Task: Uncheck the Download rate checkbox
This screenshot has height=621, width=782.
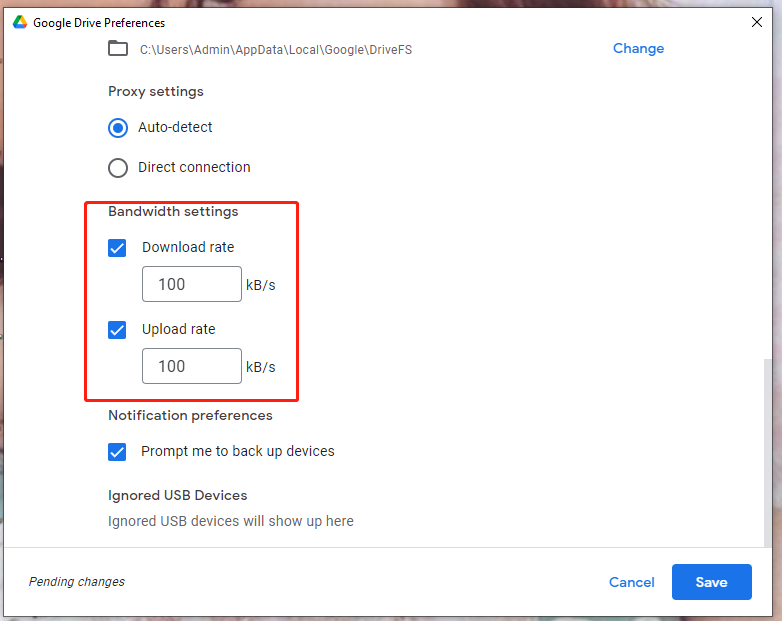Action: (118, 248)
